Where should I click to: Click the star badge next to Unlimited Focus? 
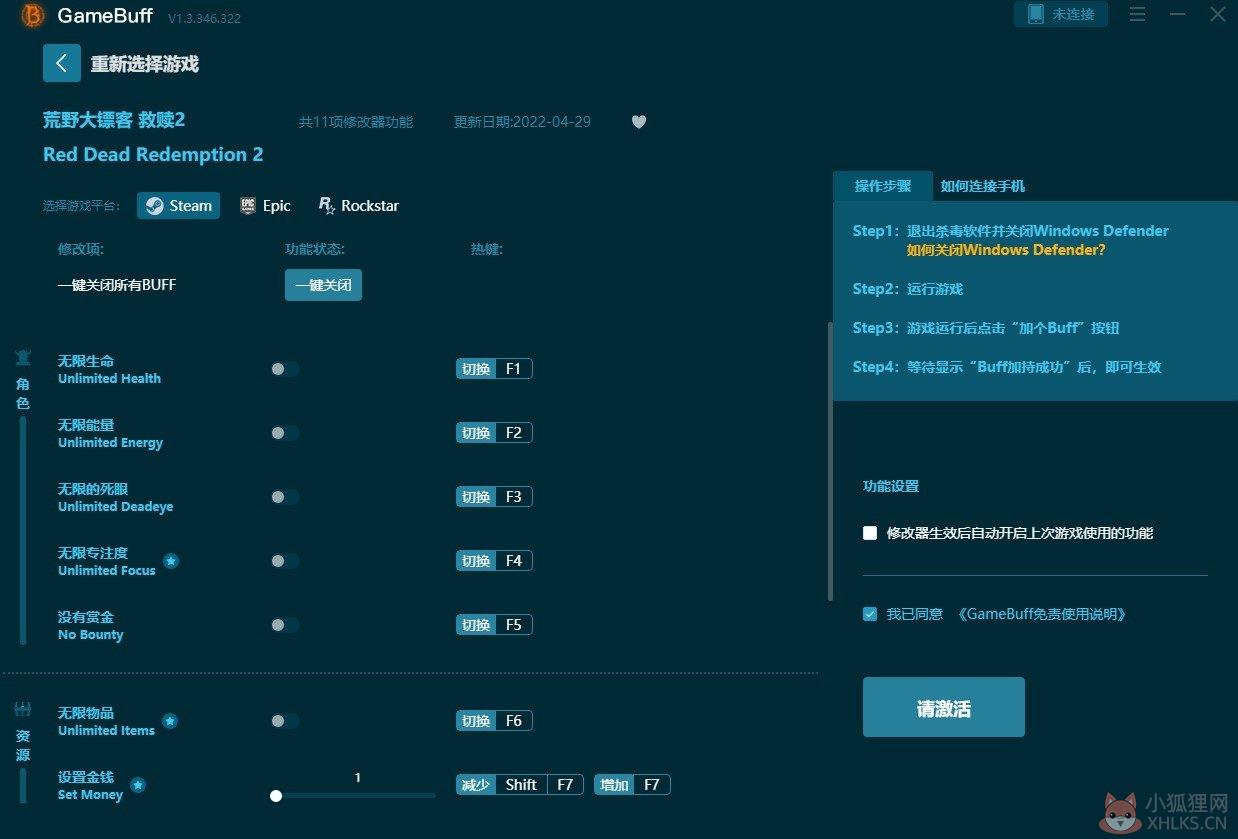click(171, 561)
